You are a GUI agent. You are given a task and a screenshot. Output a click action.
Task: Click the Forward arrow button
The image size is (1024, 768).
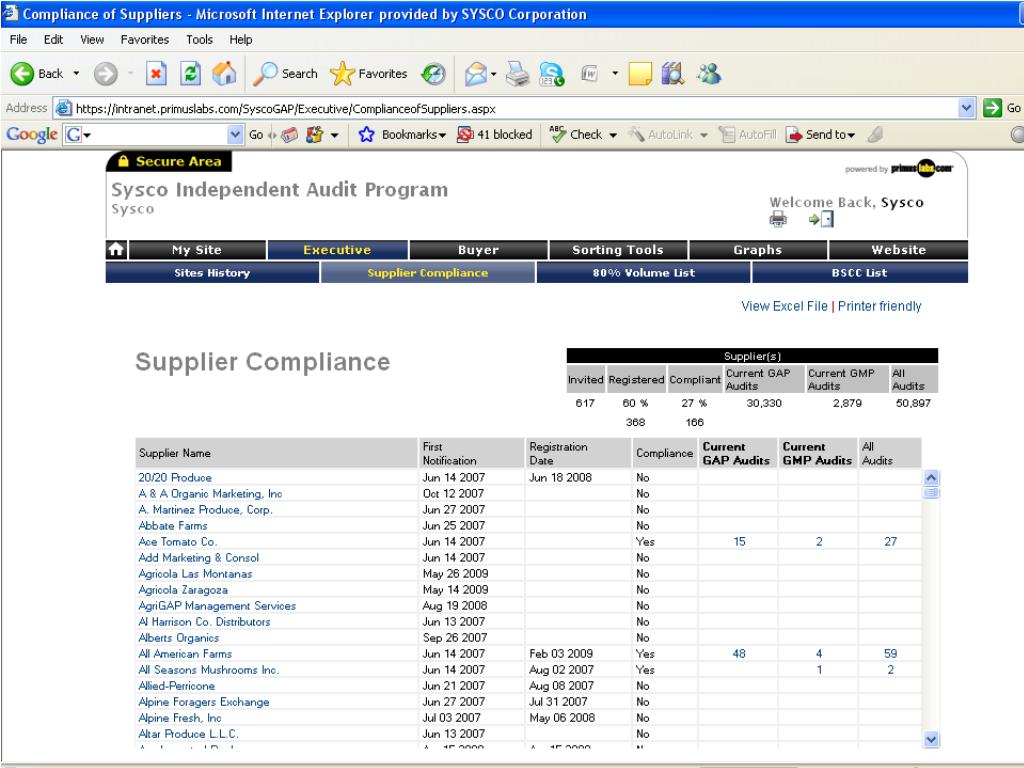(105, 74)
